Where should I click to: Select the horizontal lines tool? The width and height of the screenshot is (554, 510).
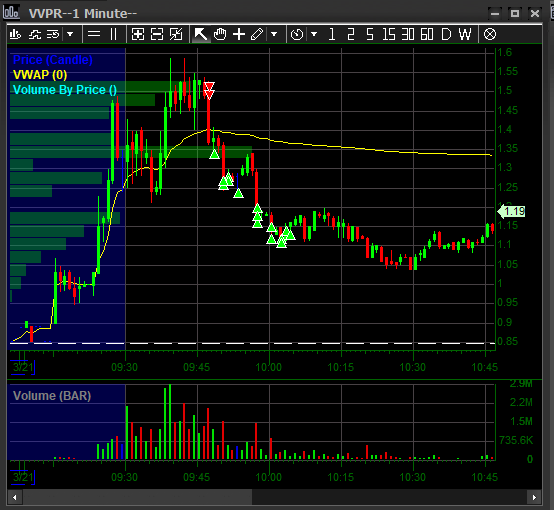(94, 34)
